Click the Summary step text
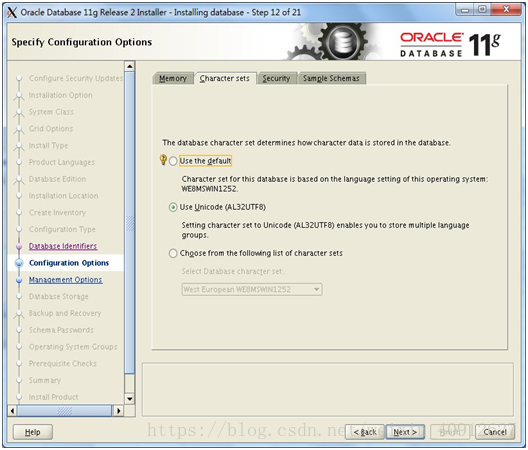 pos(45,380)
